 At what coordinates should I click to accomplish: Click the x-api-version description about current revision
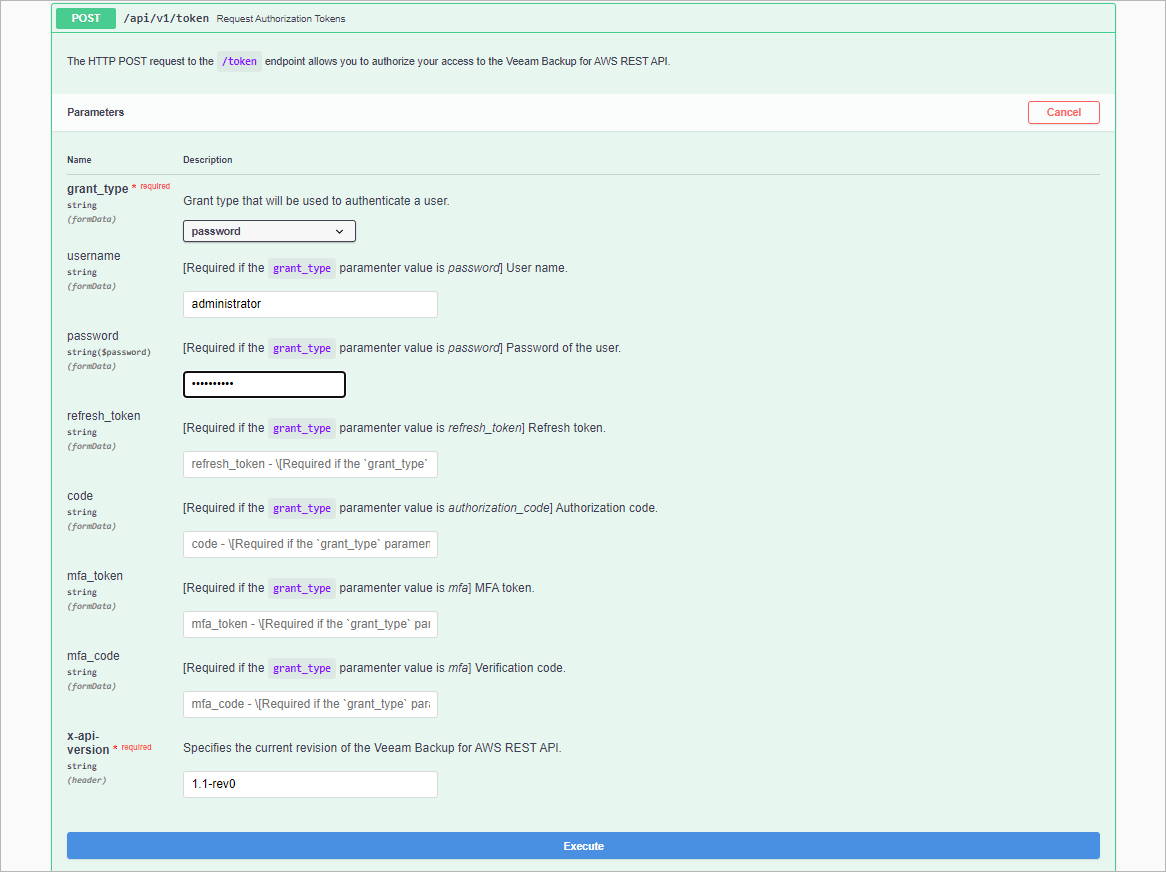coord(373,748)
